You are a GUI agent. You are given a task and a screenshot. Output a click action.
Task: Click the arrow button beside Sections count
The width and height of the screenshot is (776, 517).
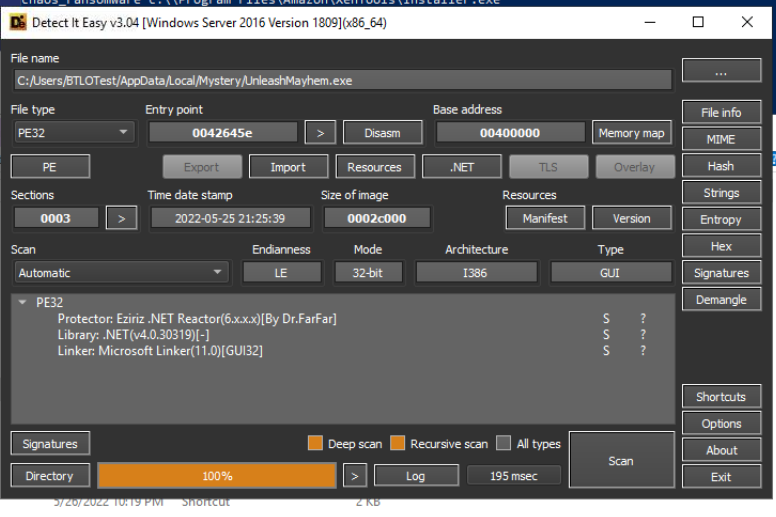tap(121, 218)
